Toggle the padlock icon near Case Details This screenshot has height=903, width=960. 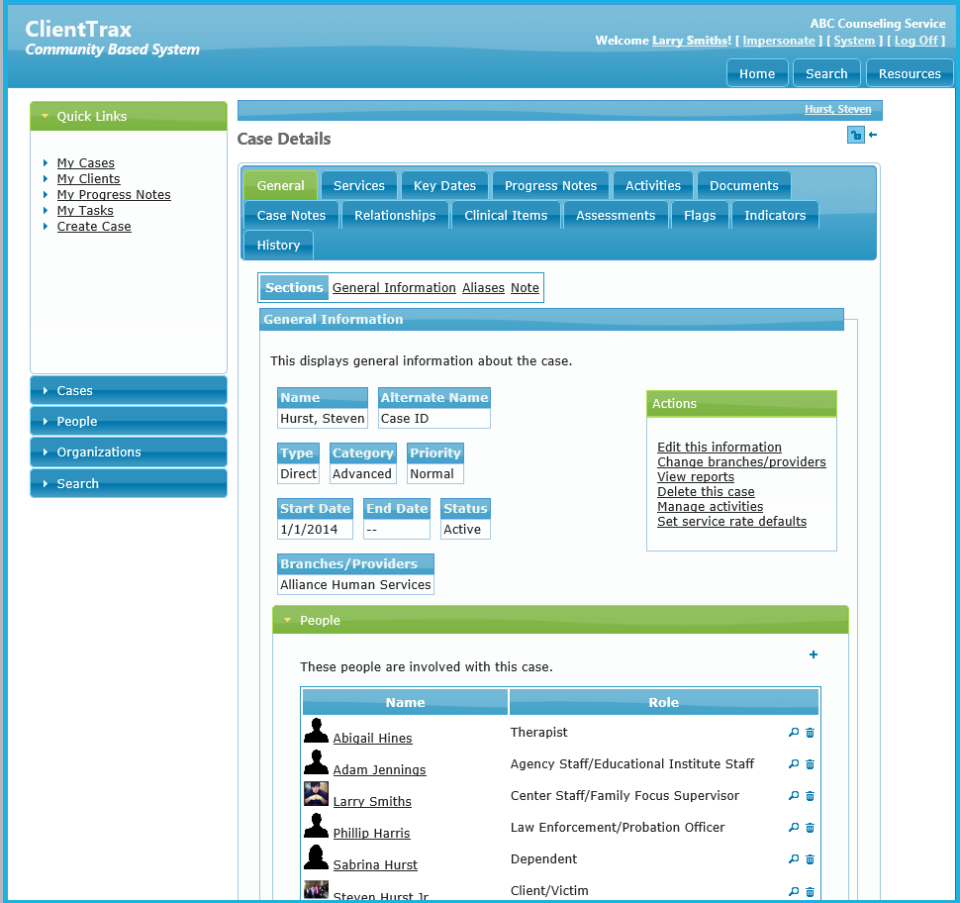(x=855, y=134)
